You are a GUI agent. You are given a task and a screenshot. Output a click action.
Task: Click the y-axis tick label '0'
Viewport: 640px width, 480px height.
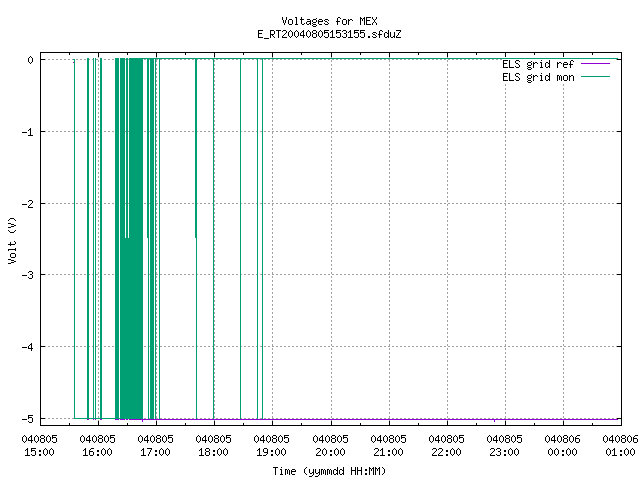(x=31, y=60)
